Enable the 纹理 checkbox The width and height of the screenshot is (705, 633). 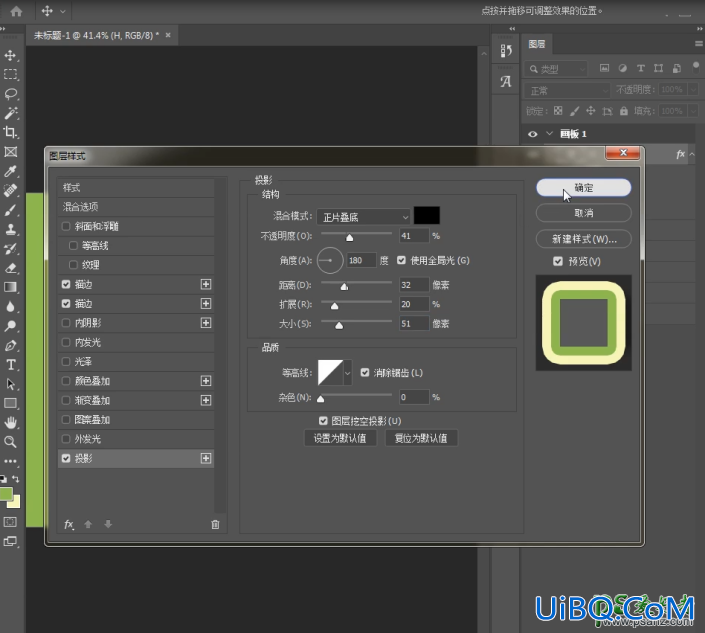tap(73, 265)
